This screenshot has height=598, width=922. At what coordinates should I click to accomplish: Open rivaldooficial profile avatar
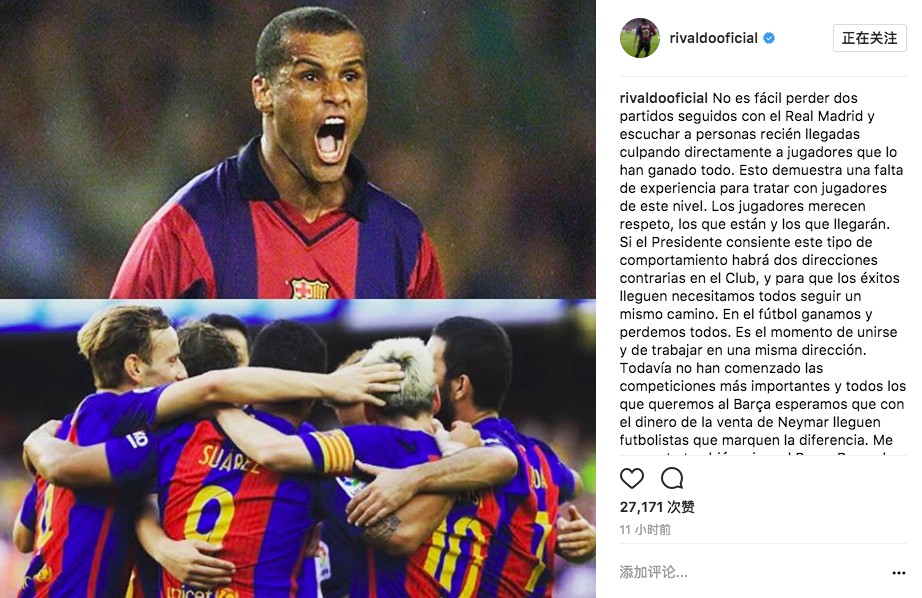pos(640,38)
